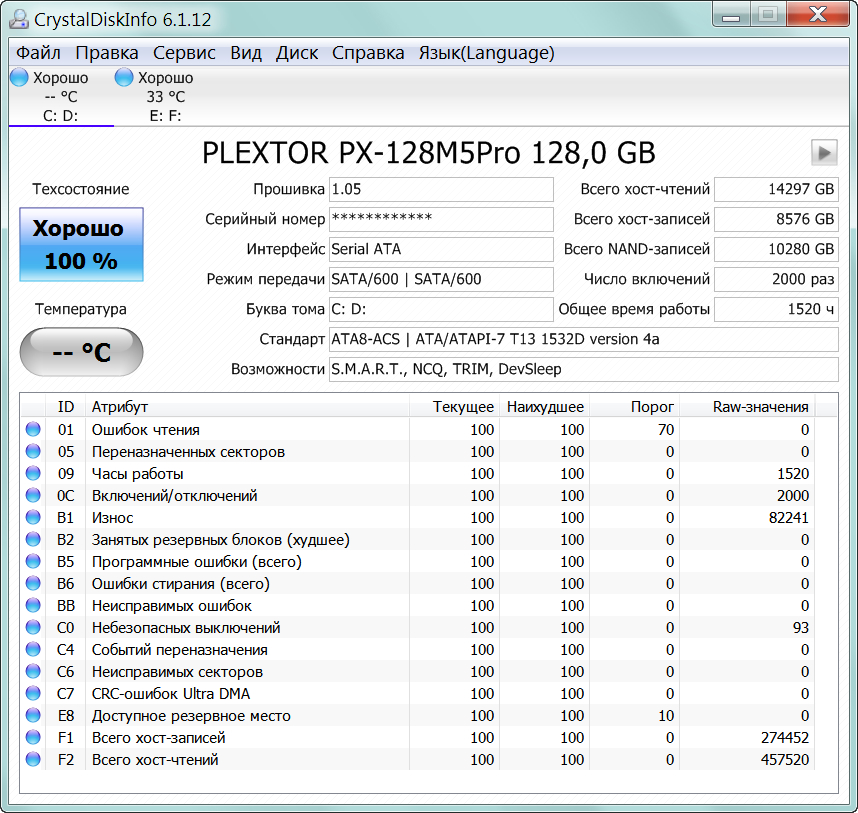This screenshot has width=858, height=813.
Task: Click status icon of row F1 Всего хост-записей
Action: pos(33,737)
